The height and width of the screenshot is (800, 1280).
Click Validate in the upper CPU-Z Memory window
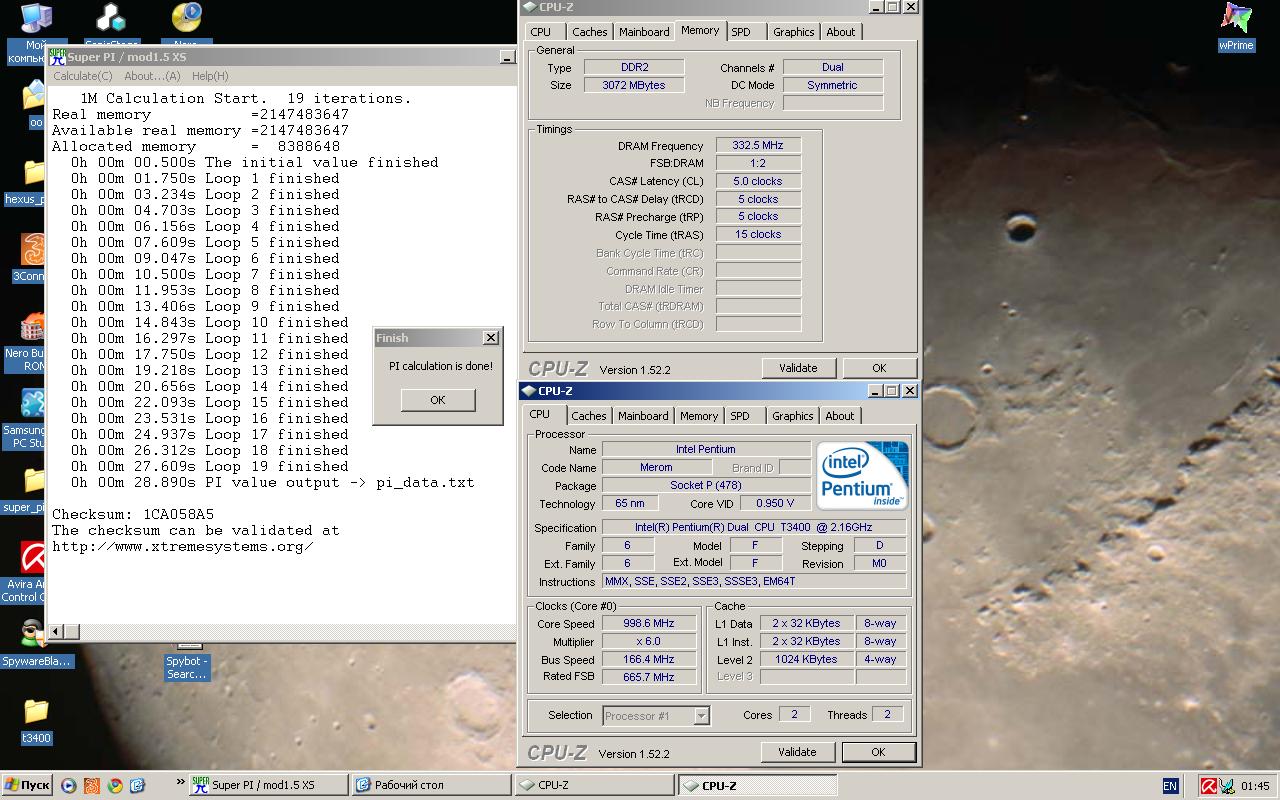[798, 368]
